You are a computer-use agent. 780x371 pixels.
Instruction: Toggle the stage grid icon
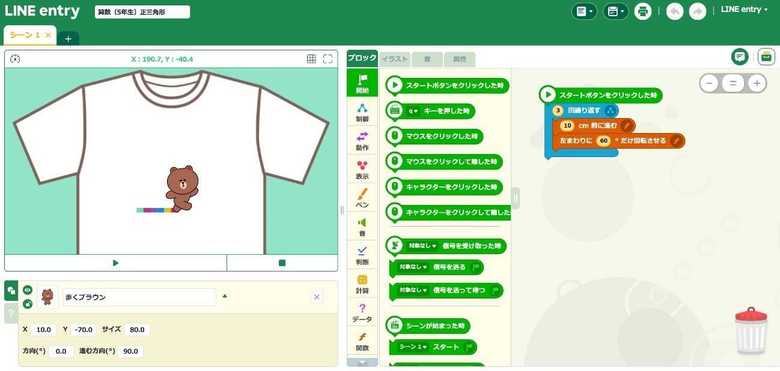(x=311, y=59)
